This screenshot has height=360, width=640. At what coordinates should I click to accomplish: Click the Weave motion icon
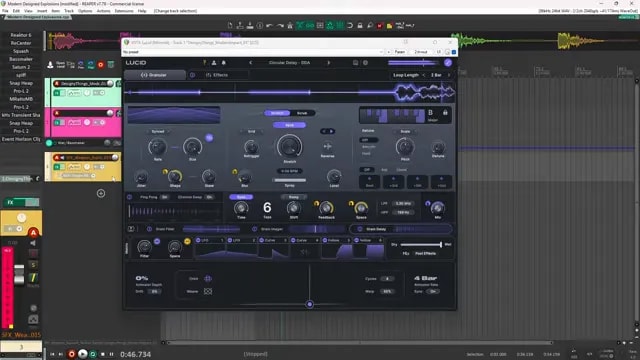point(208,291)
